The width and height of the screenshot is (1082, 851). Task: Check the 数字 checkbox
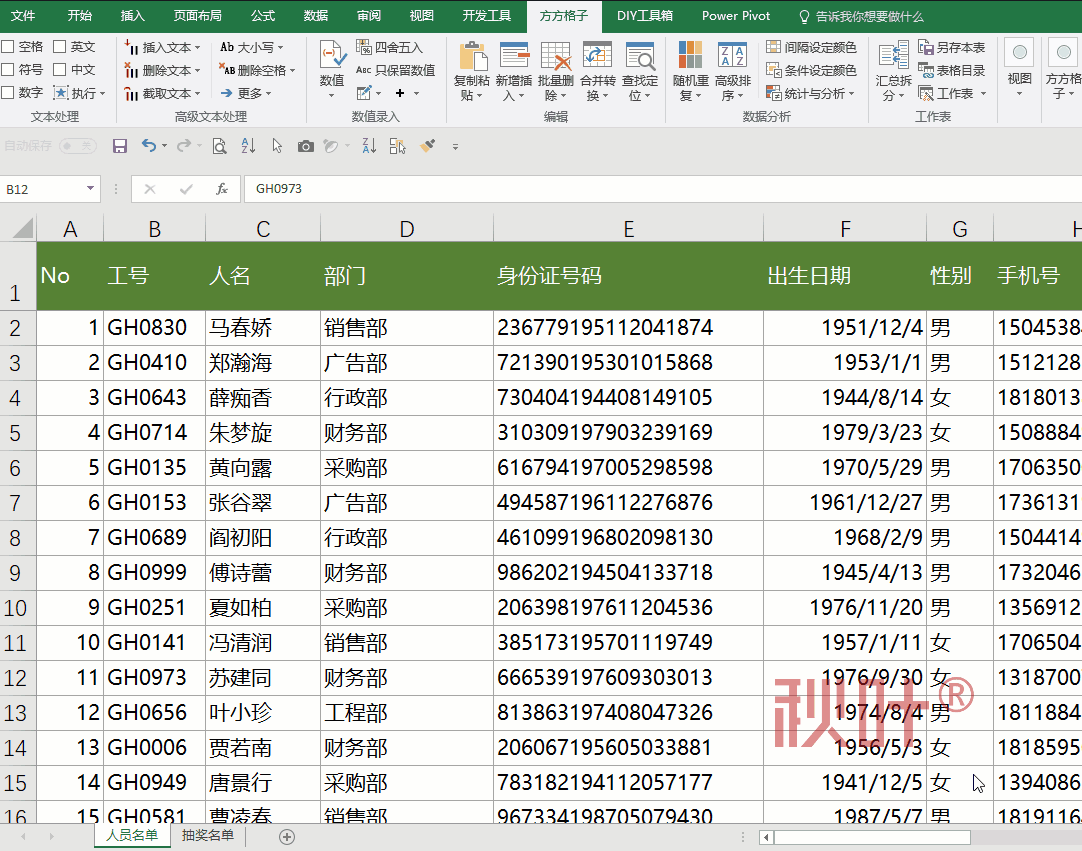(8, 92)
